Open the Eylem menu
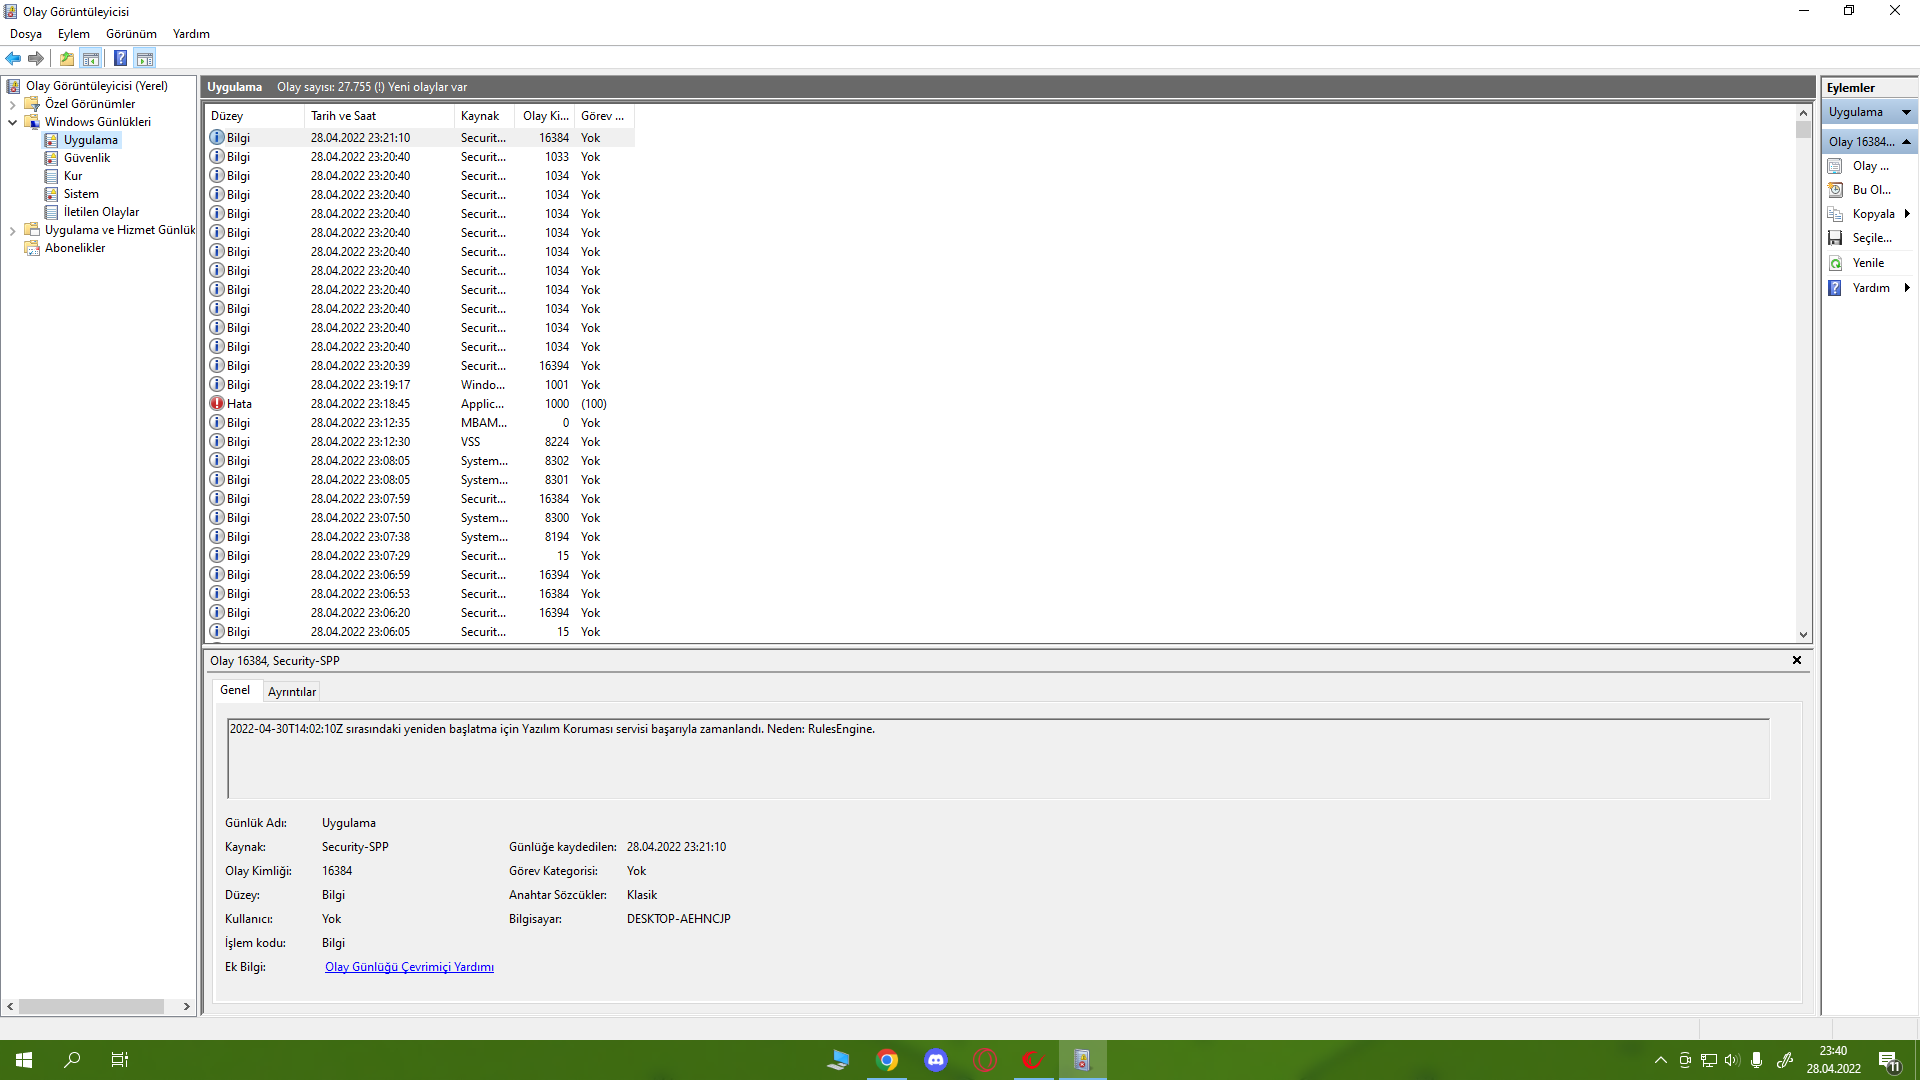Image resolution: width=1920 pixels, height=1080 pixels. click(x=73, y=34)
